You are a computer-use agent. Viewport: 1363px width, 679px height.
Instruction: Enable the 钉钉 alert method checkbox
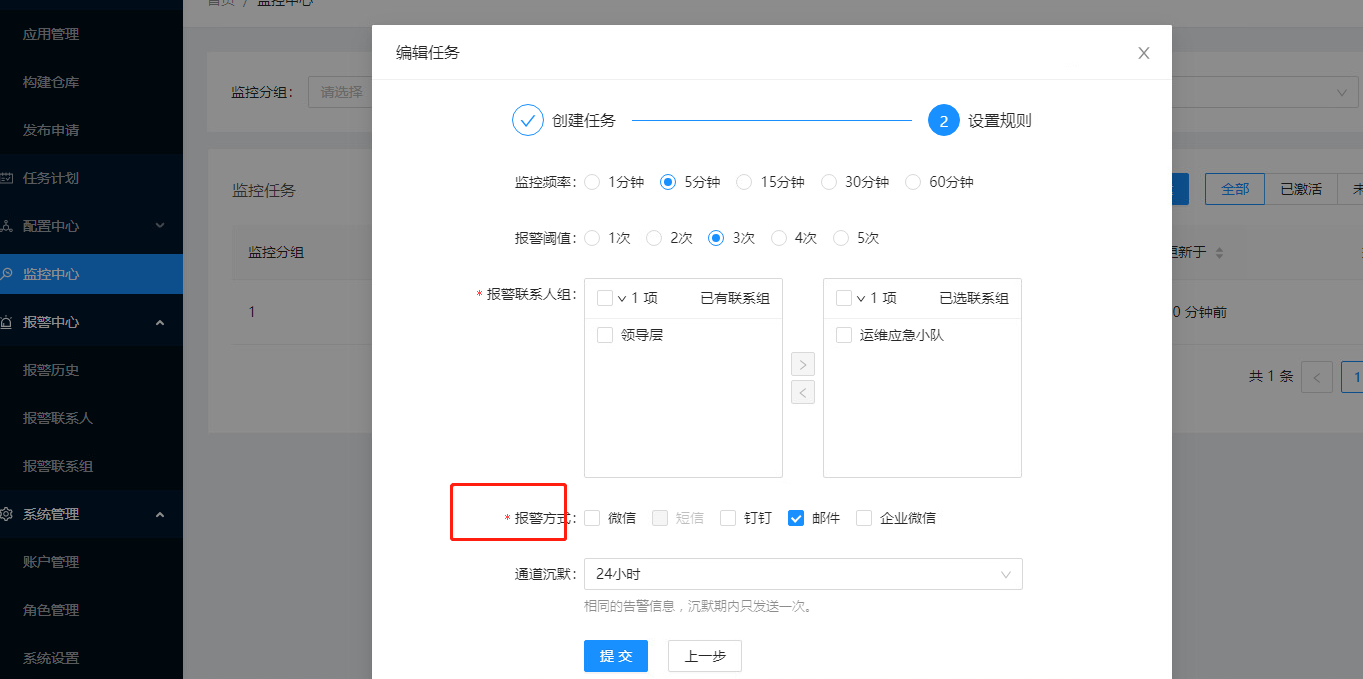727,517
